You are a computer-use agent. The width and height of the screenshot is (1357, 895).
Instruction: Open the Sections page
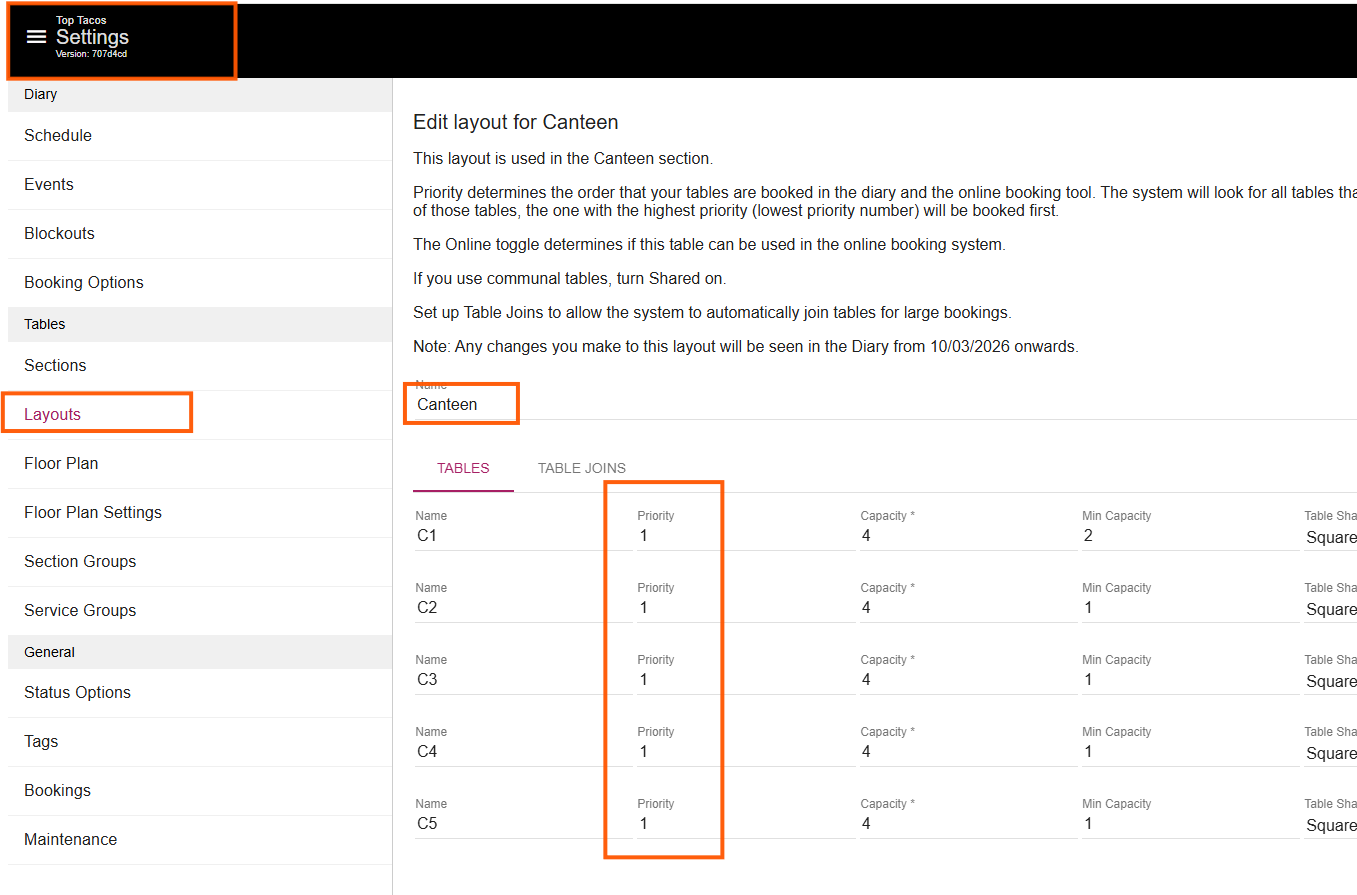55,366
